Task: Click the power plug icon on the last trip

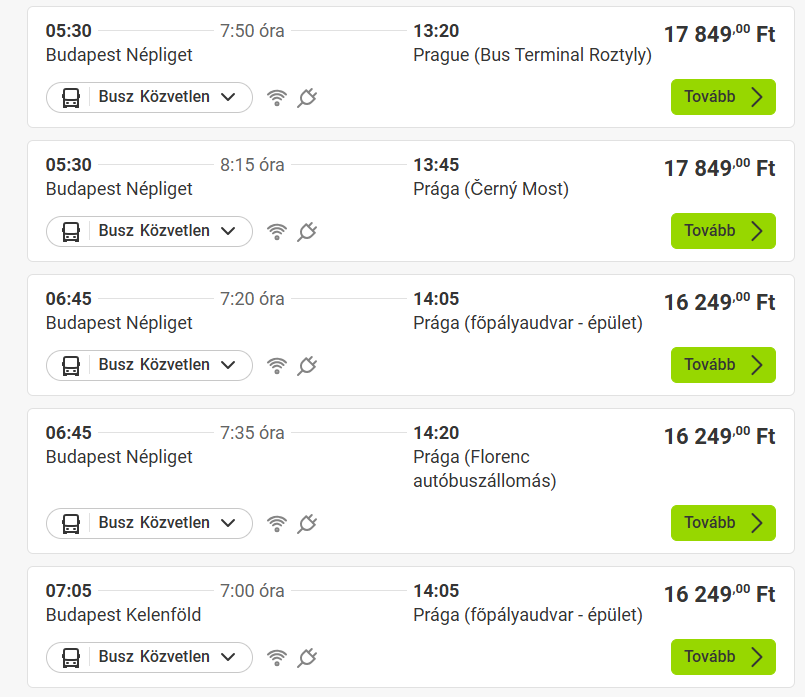Action: [307, 657]
